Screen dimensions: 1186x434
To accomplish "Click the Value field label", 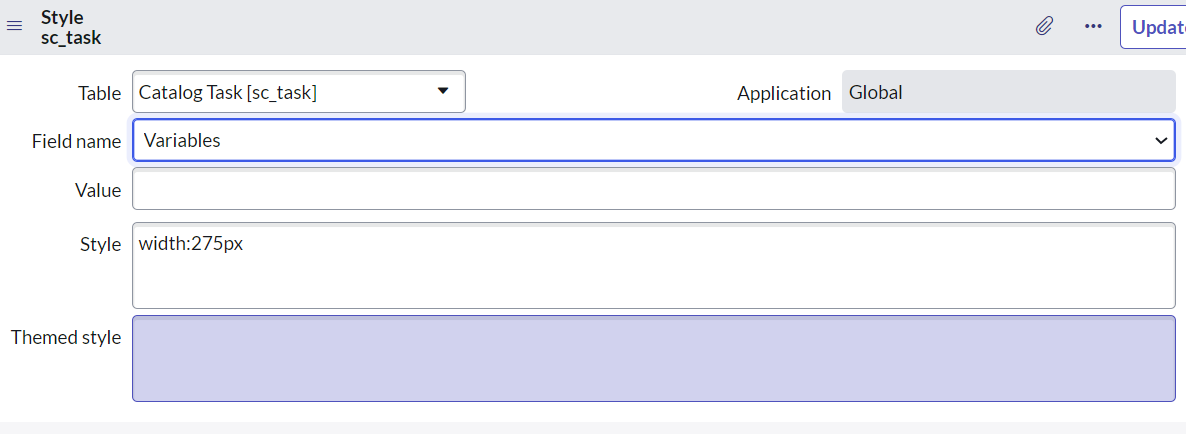I will (x=98, y=191).
